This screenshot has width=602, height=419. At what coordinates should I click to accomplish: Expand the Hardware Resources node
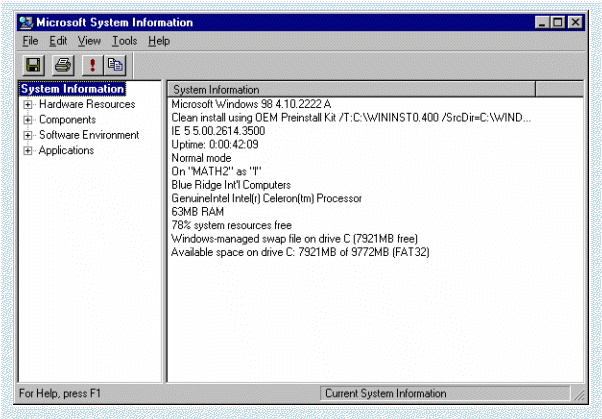click(28, 104)
